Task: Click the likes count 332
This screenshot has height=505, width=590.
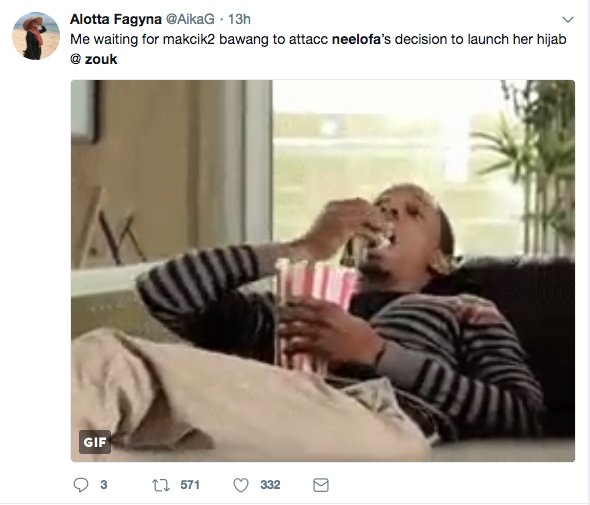Action: [x=270, y=485]
